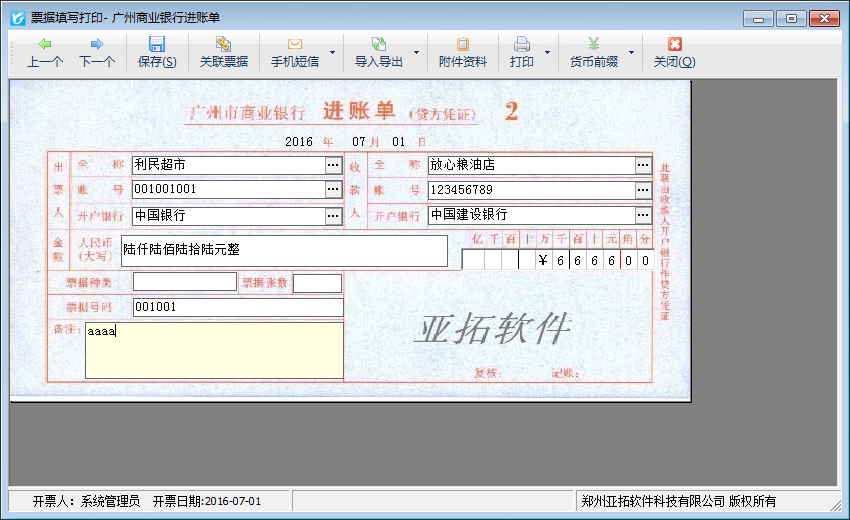
Task: Open lookup for payer name 利民超市
Action: 333,165
